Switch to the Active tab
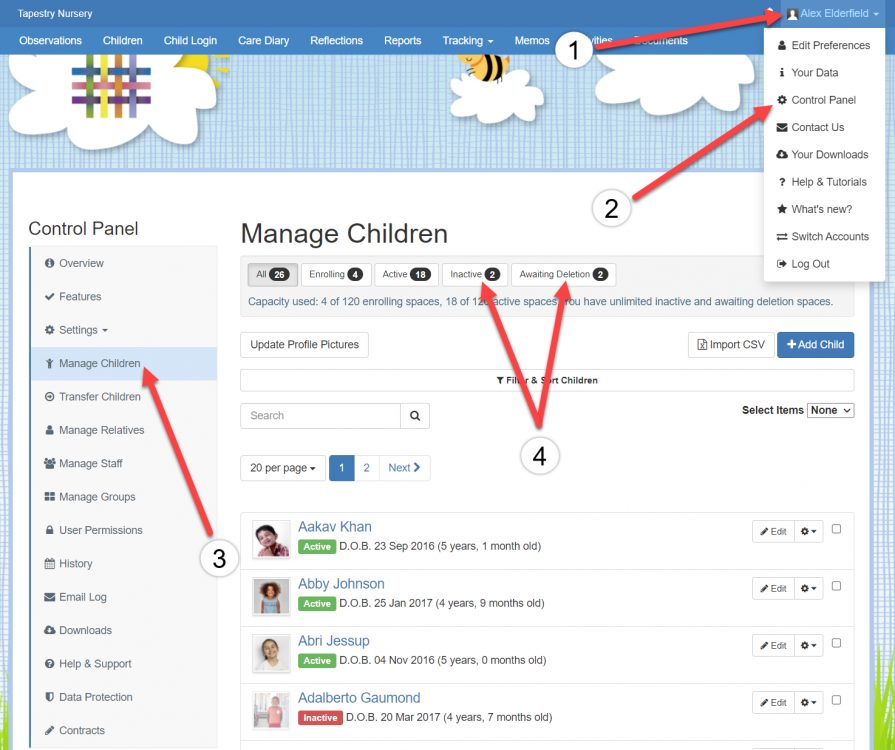The image size is (895, 750). [x=406, y=275]
